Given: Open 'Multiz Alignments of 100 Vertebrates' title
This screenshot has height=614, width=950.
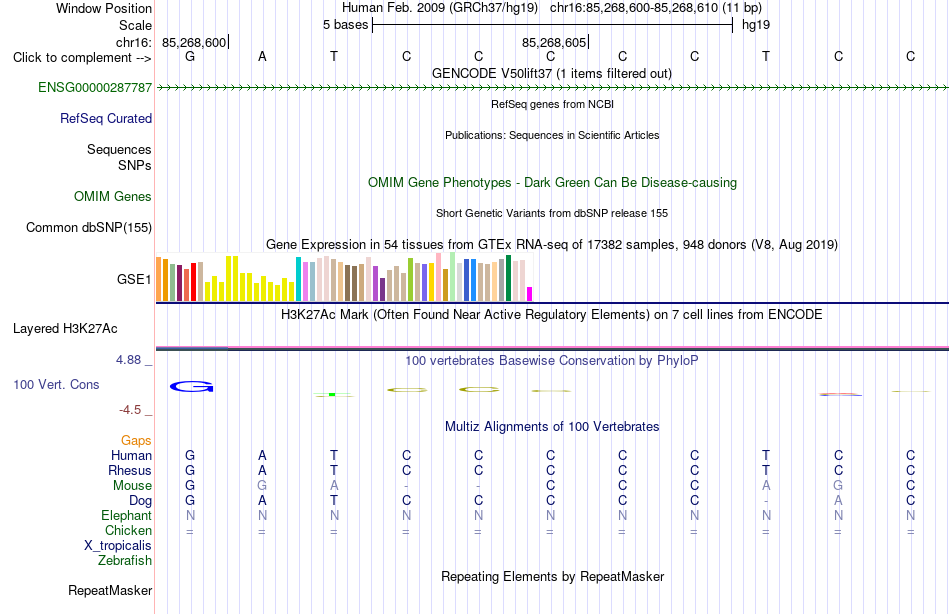Looking at the screenshot, I should 552,426.
